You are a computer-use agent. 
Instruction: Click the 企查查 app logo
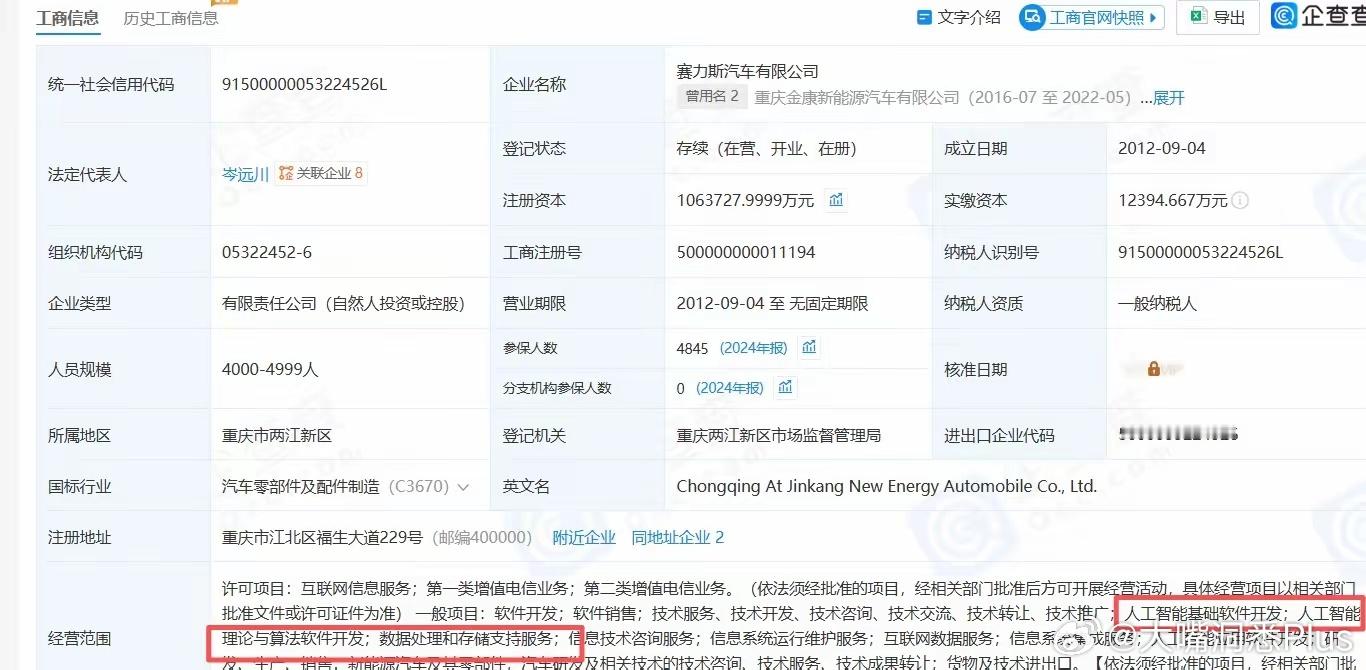pyautogui.click(x=1284, y=15)
